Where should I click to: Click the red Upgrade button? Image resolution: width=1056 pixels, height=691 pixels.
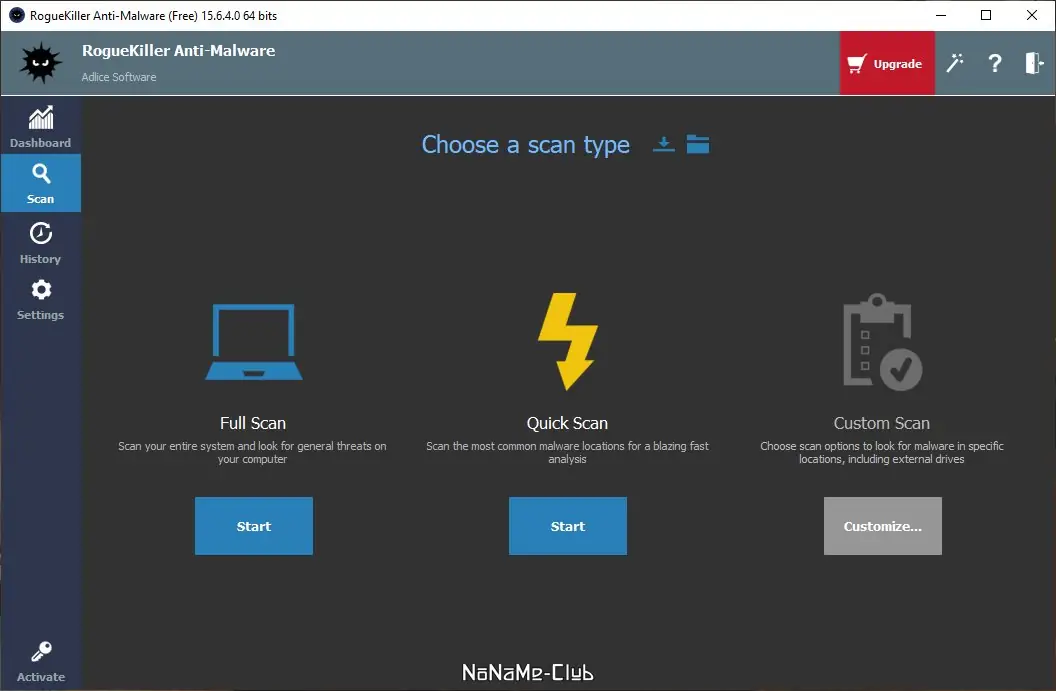point(887,63)
